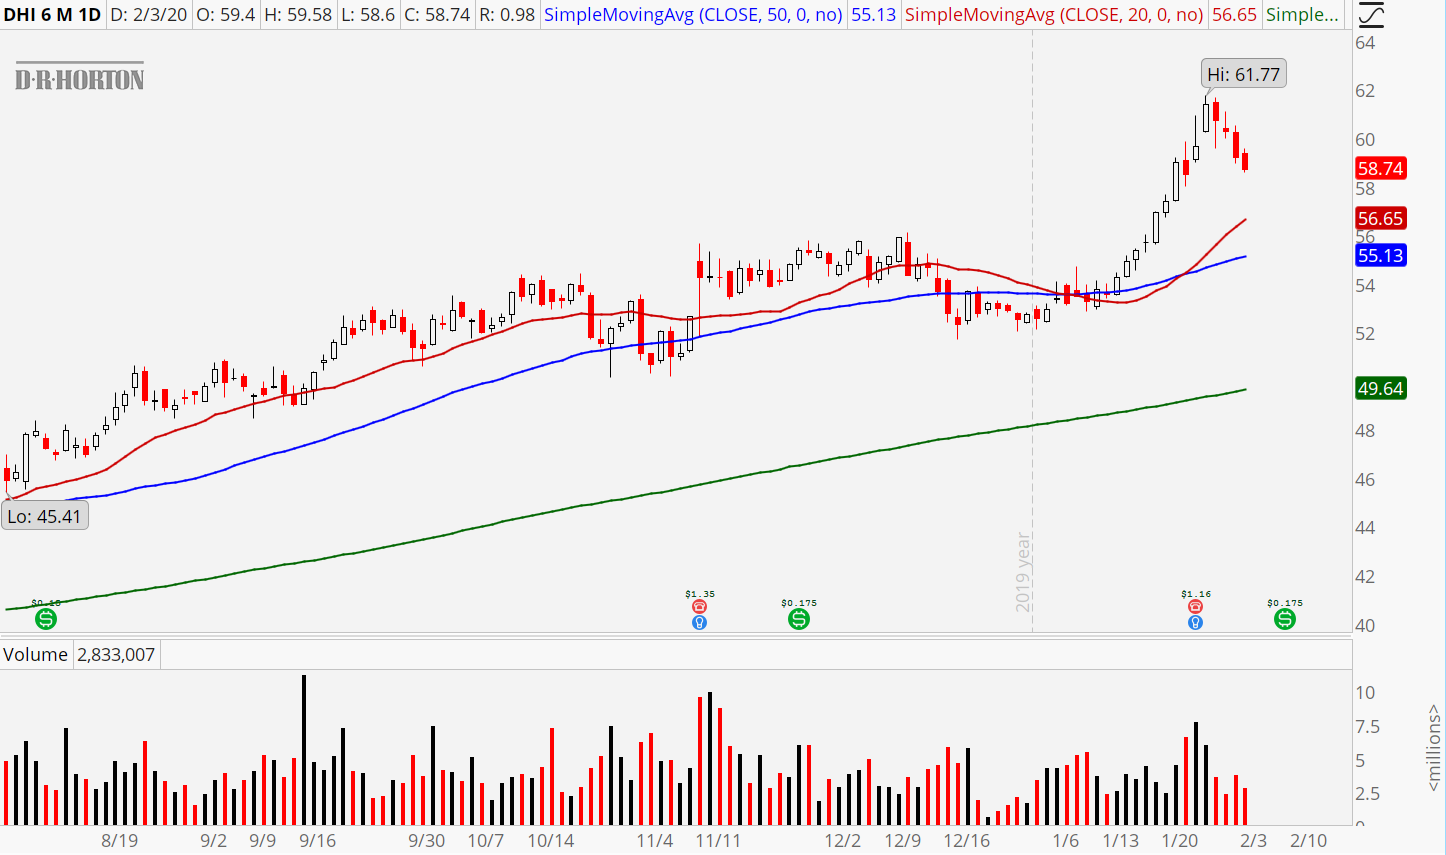Image resolution: width=1446 pixels, height=855 pixels.
Task: Click the H: 59.58 high value
Action: tap(298, 15)
